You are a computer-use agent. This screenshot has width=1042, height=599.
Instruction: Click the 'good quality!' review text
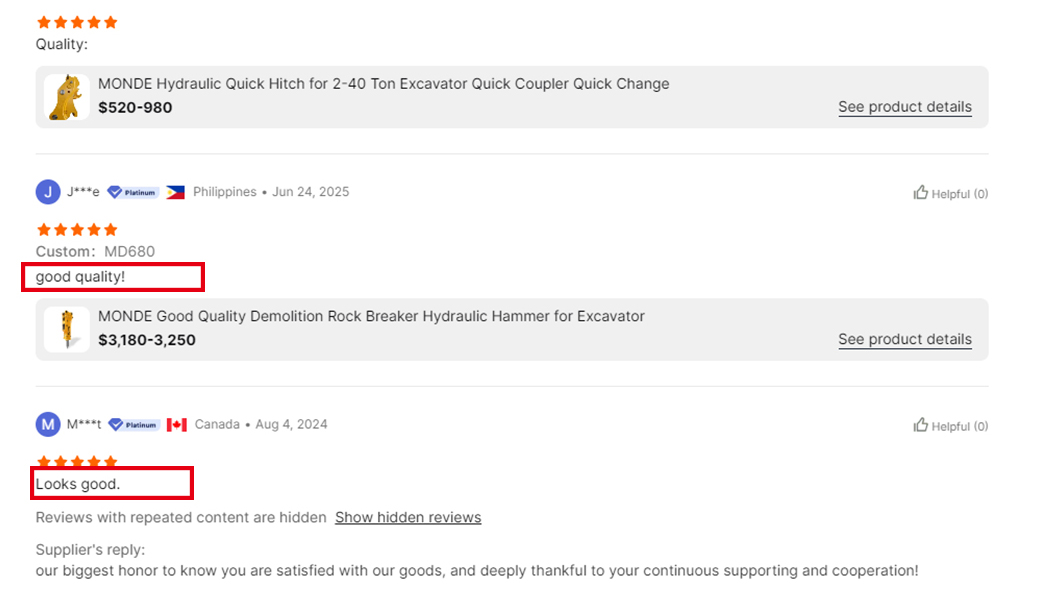(80, 277)
